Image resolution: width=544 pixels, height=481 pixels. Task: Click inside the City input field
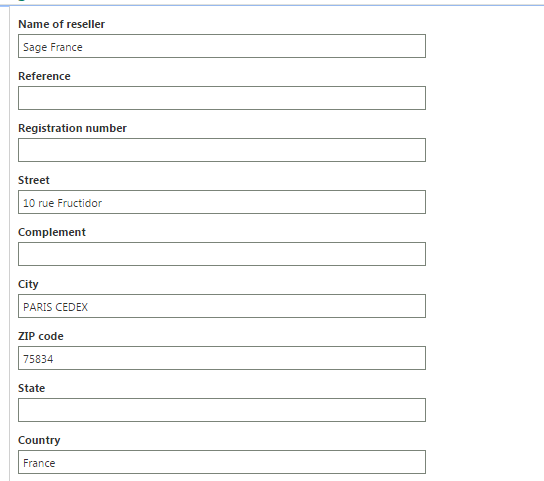pyautogui.click(x=222, y=306)
